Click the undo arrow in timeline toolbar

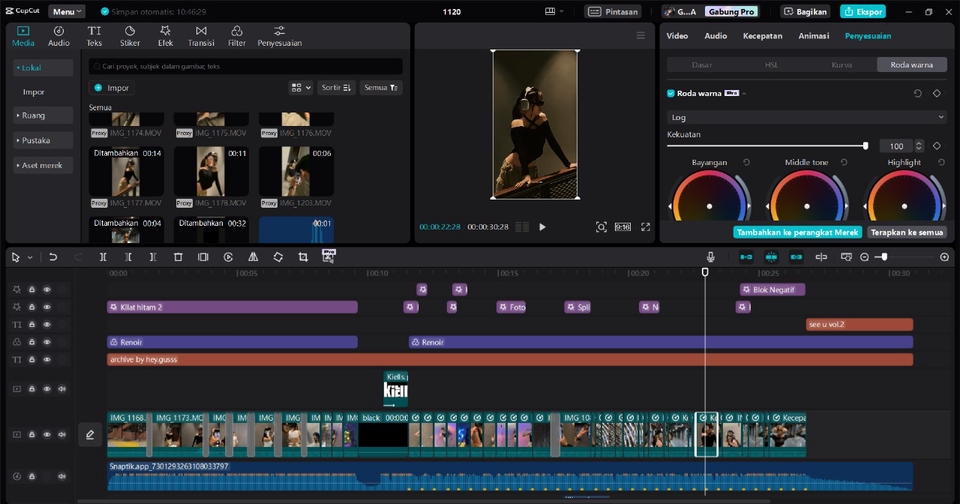[x=53, y=257]
